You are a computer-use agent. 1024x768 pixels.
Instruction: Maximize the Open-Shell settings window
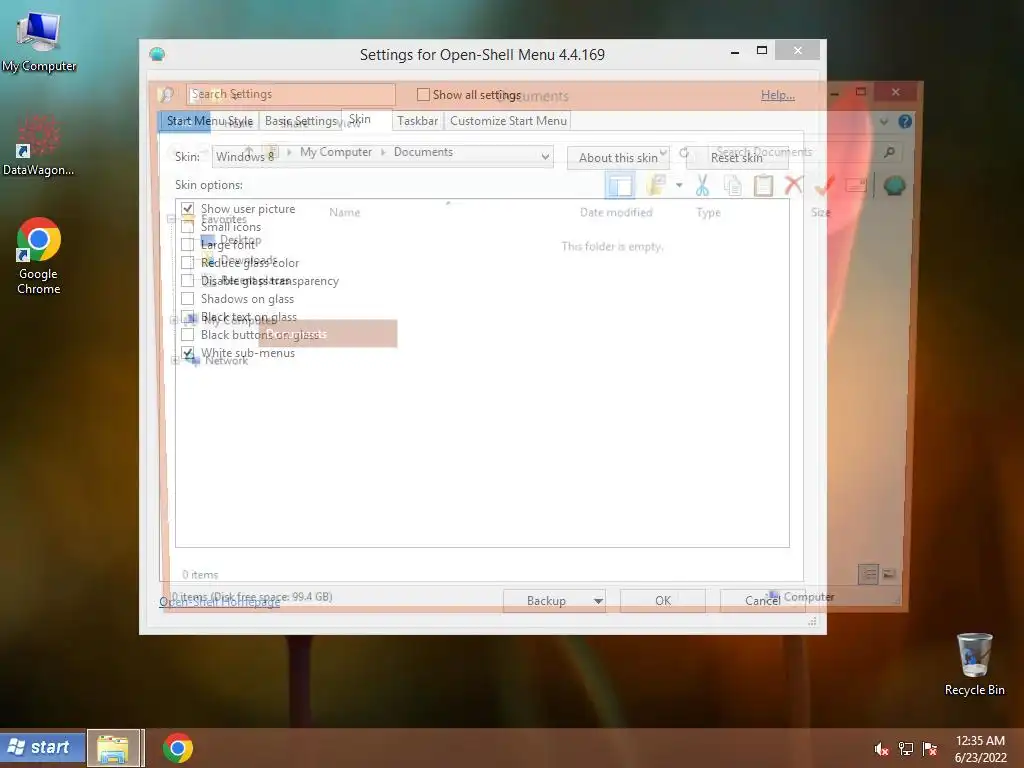point(761,51)
